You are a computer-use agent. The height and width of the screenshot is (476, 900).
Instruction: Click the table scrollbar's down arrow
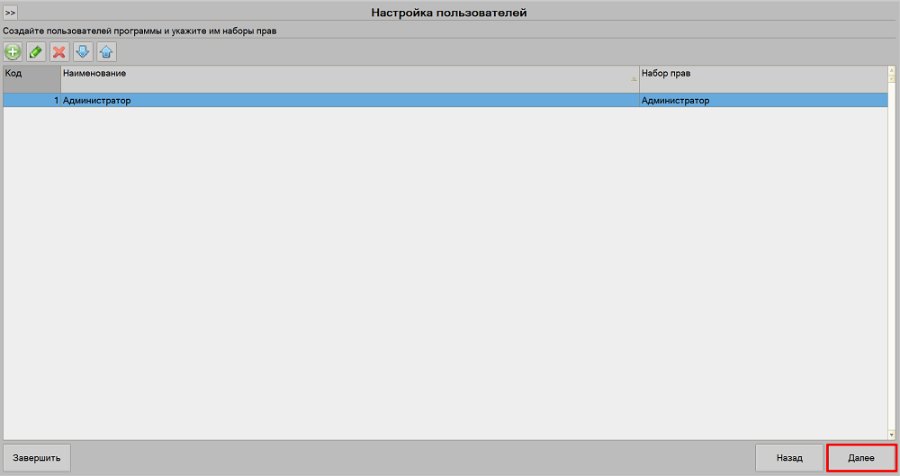click(x=891, y=435)
